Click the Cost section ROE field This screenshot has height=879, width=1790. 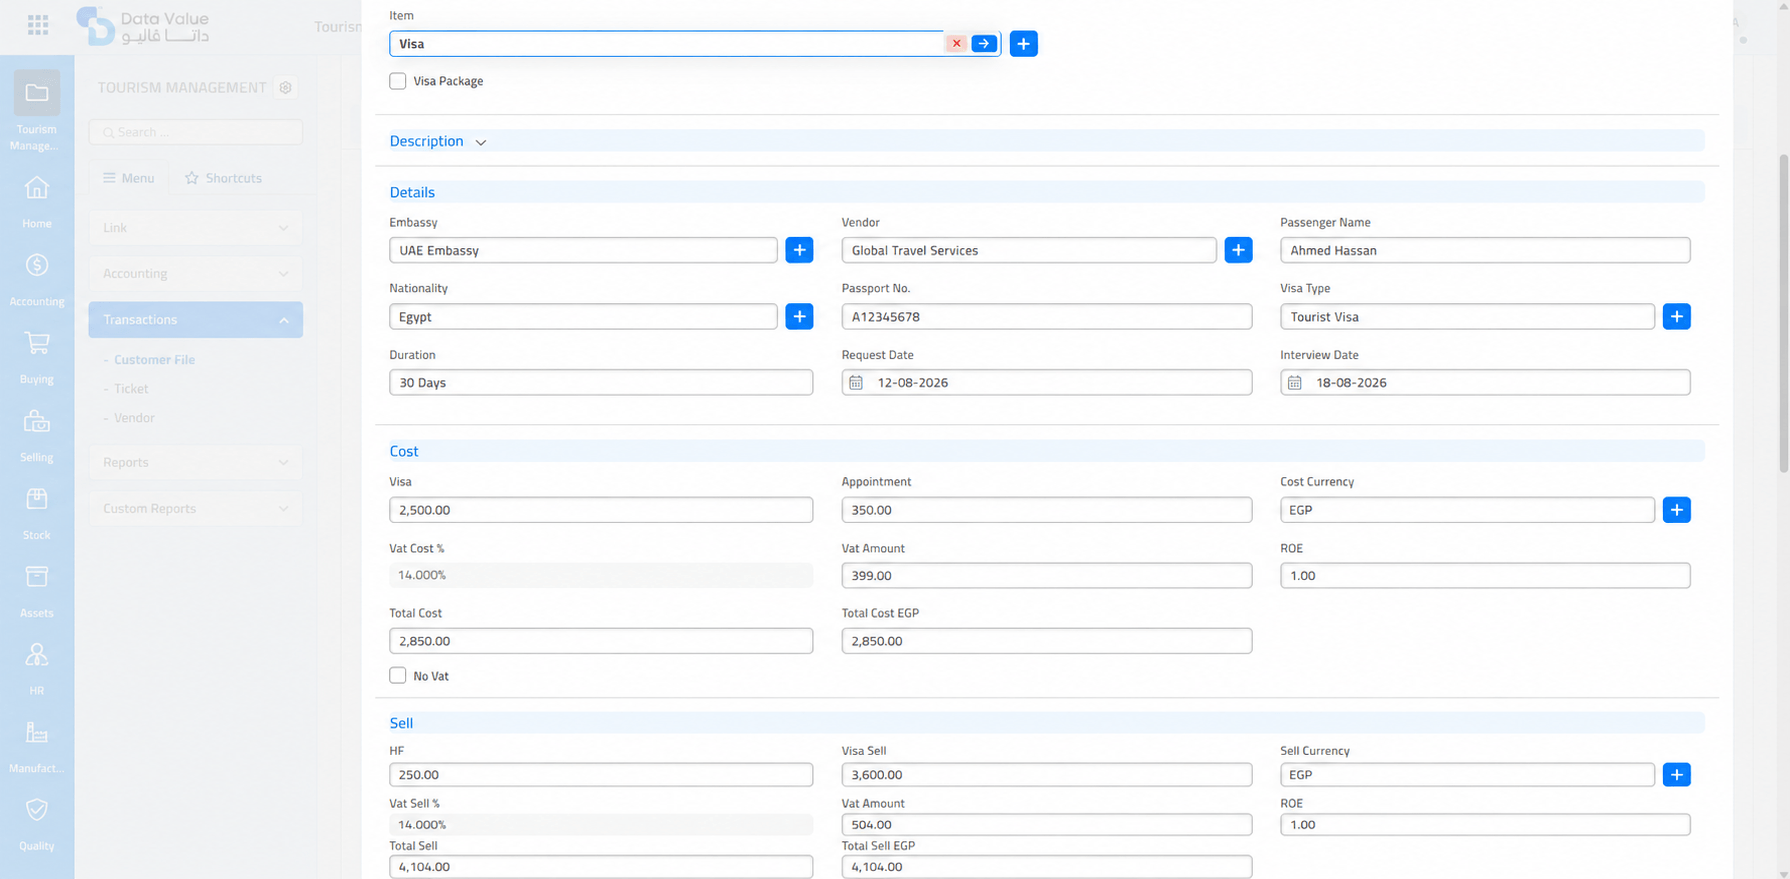coord(1485,576)
